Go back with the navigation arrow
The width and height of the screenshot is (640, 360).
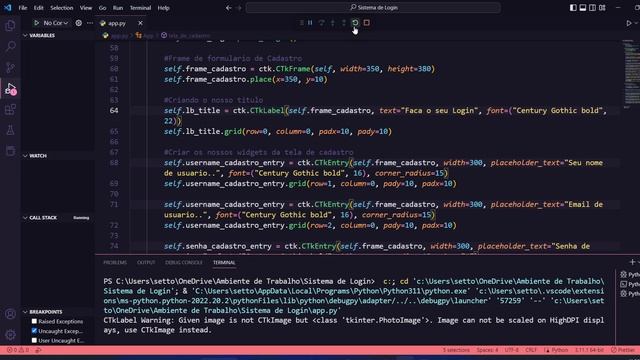point(229,8)
